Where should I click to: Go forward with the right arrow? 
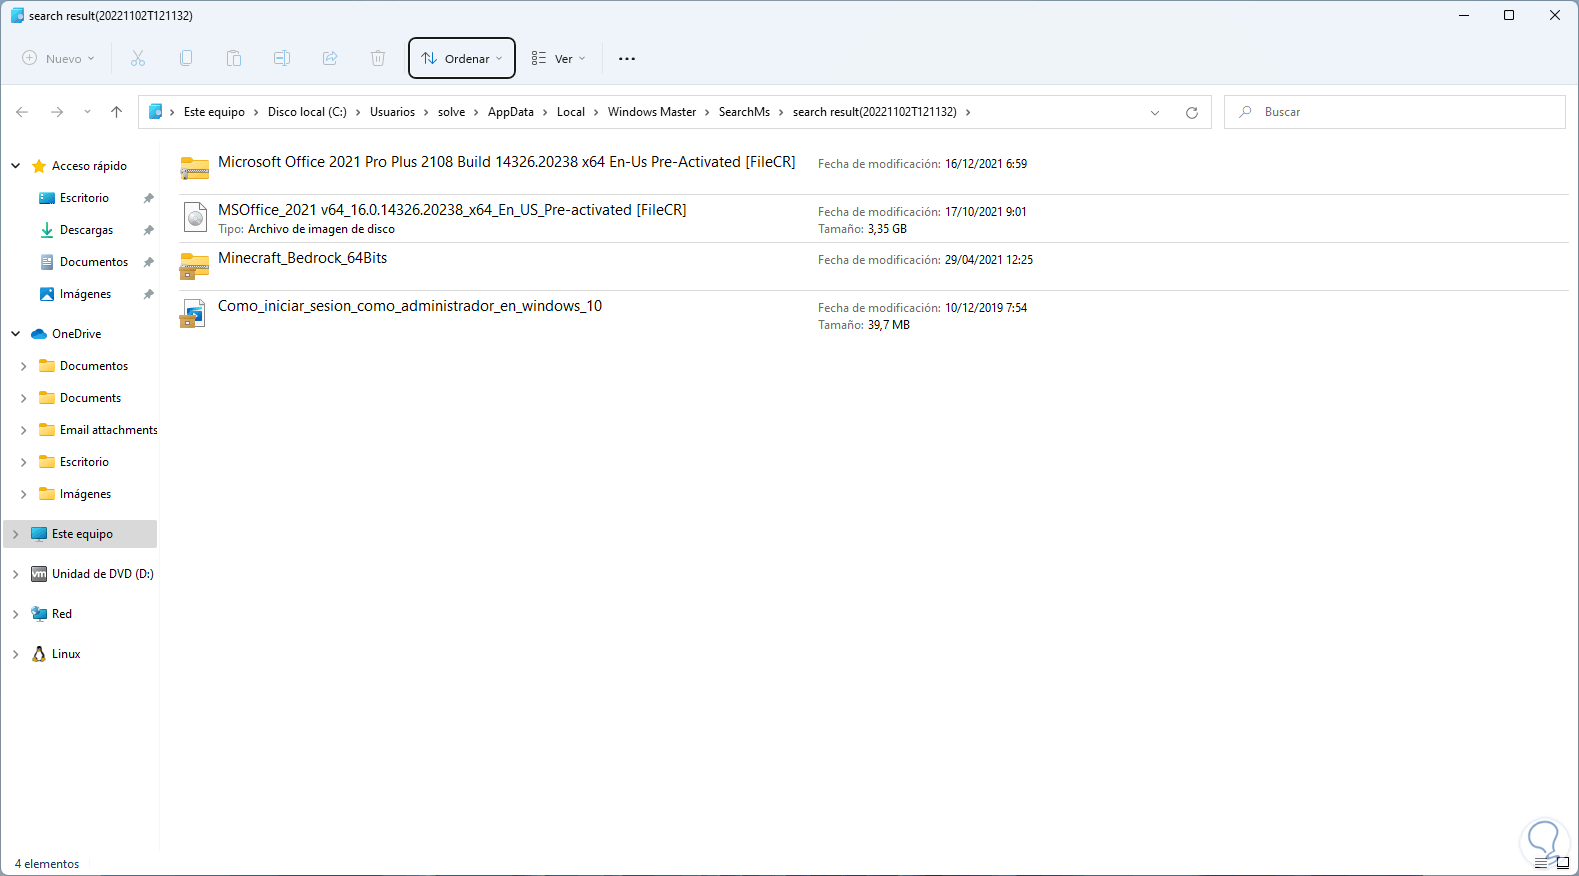(x=57, y=112)
